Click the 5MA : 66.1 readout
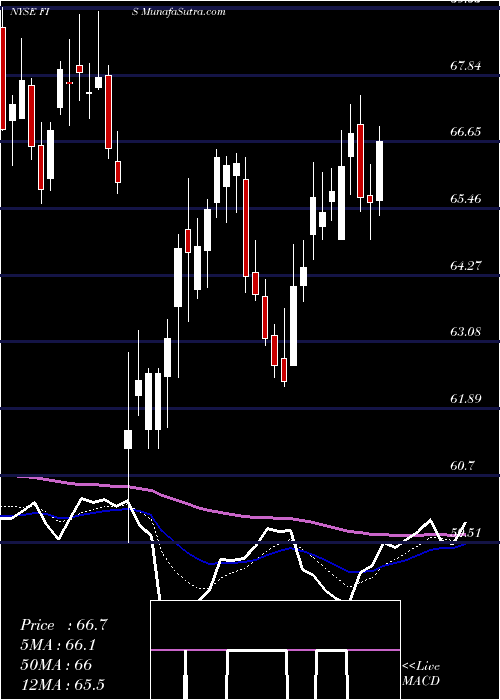Viewport: 500px width, 700px height. 58,645
